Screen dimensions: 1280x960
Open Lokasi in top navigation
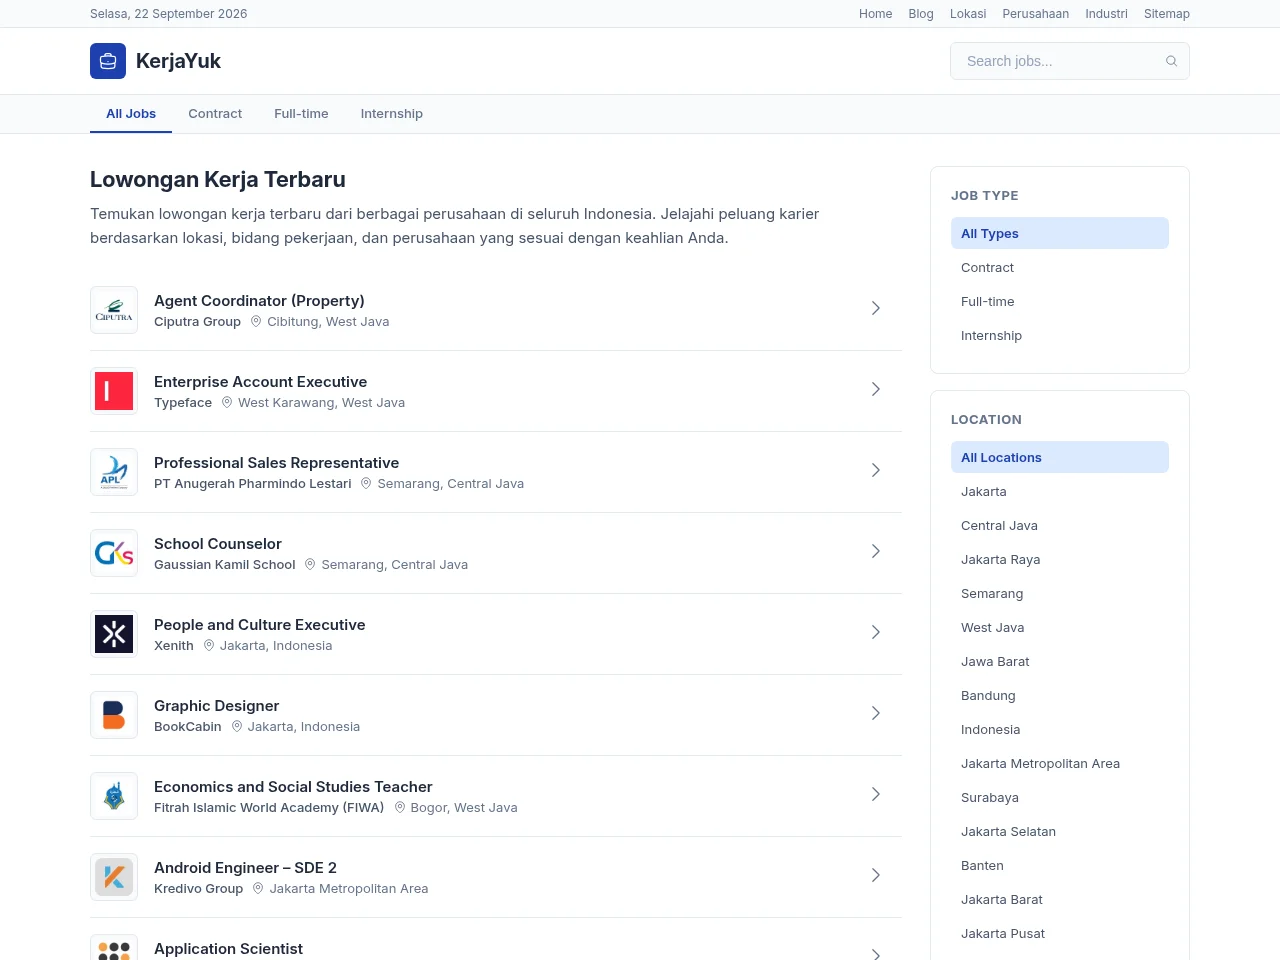(x=968, y=14)
